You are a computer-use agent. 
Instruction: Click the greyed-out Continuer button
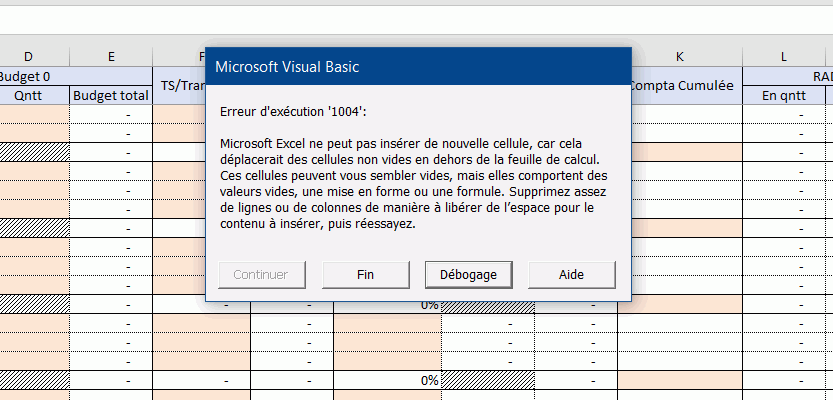click(260, 274)
